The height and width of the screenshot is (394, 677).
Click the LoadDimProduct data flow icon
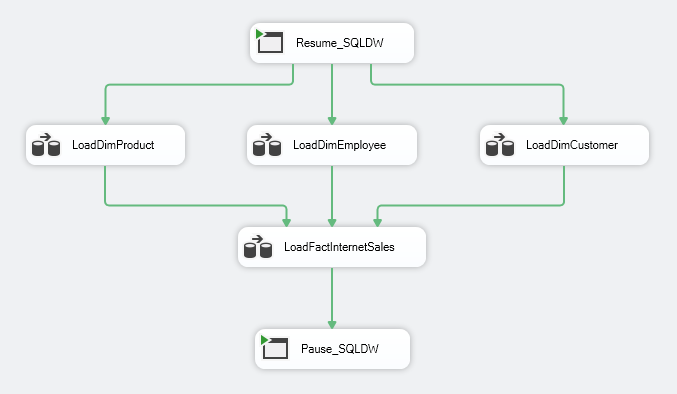pyautogui.click(x=46, y=145)
